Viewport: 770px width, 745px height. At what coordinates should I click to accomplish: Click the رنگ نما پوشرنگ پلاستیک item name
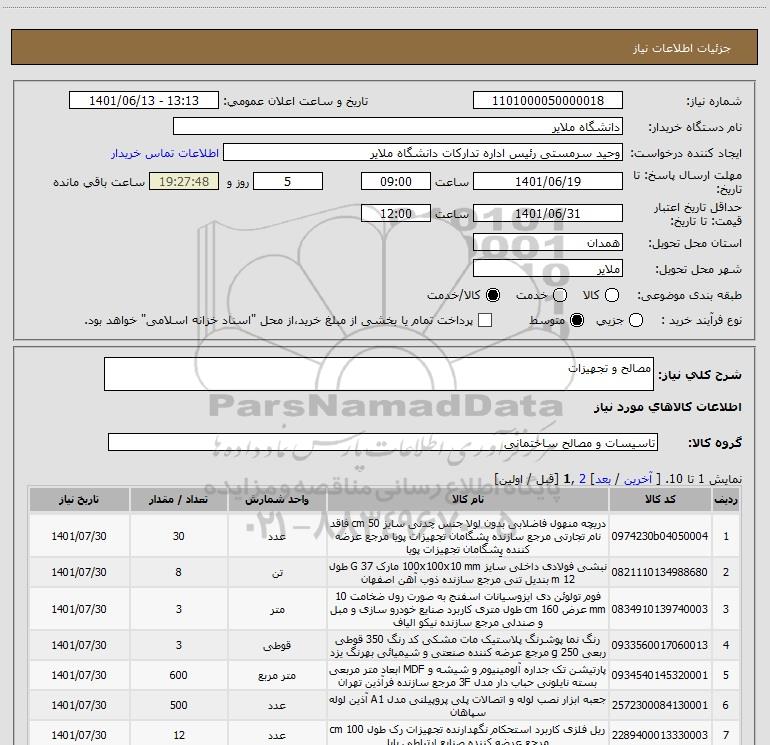tap(468, 646)
